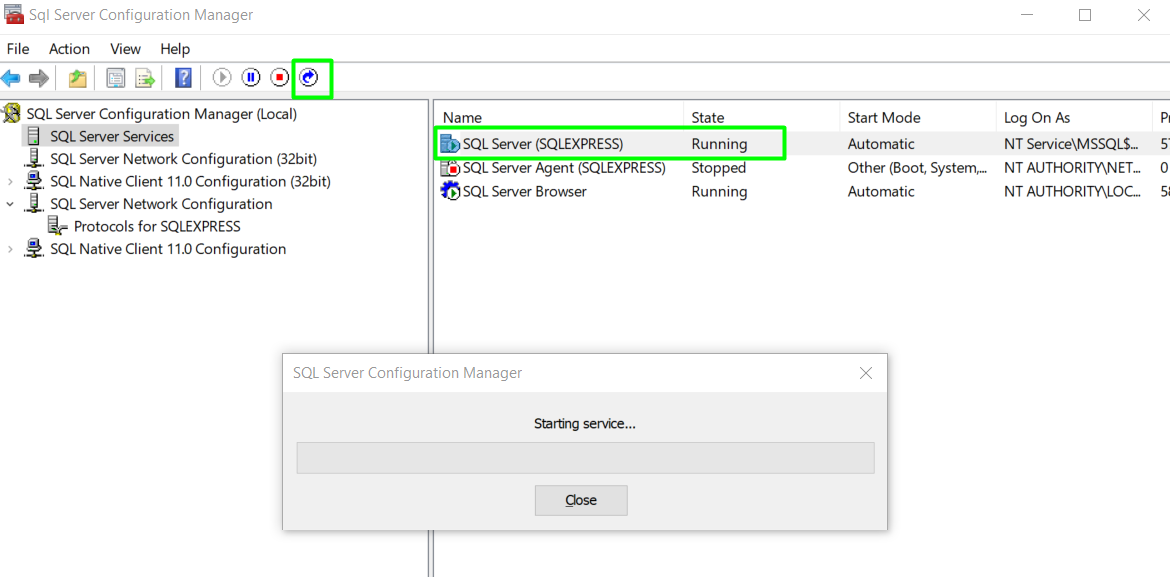Open the View menu
Image resolution: width=1170 pixels, height=577 pixels.
[125, 49]
